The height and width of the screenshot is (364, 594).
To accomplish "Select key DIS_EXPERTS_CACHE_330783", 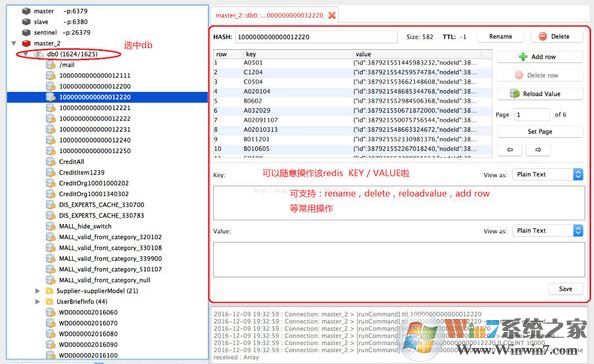I will [x=102, y=216].
